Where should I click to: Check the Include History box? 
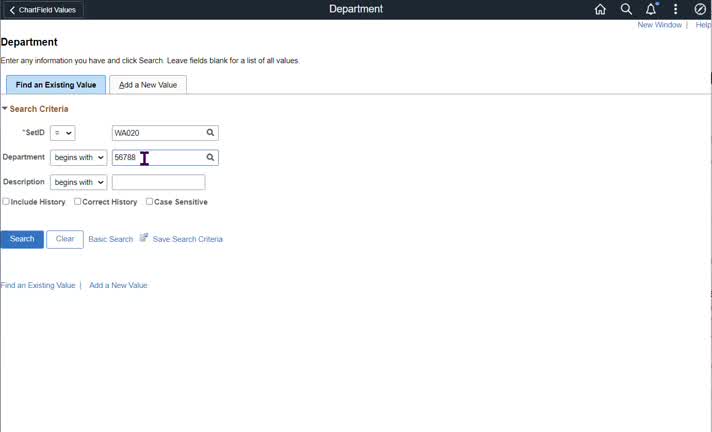point(6,201)
